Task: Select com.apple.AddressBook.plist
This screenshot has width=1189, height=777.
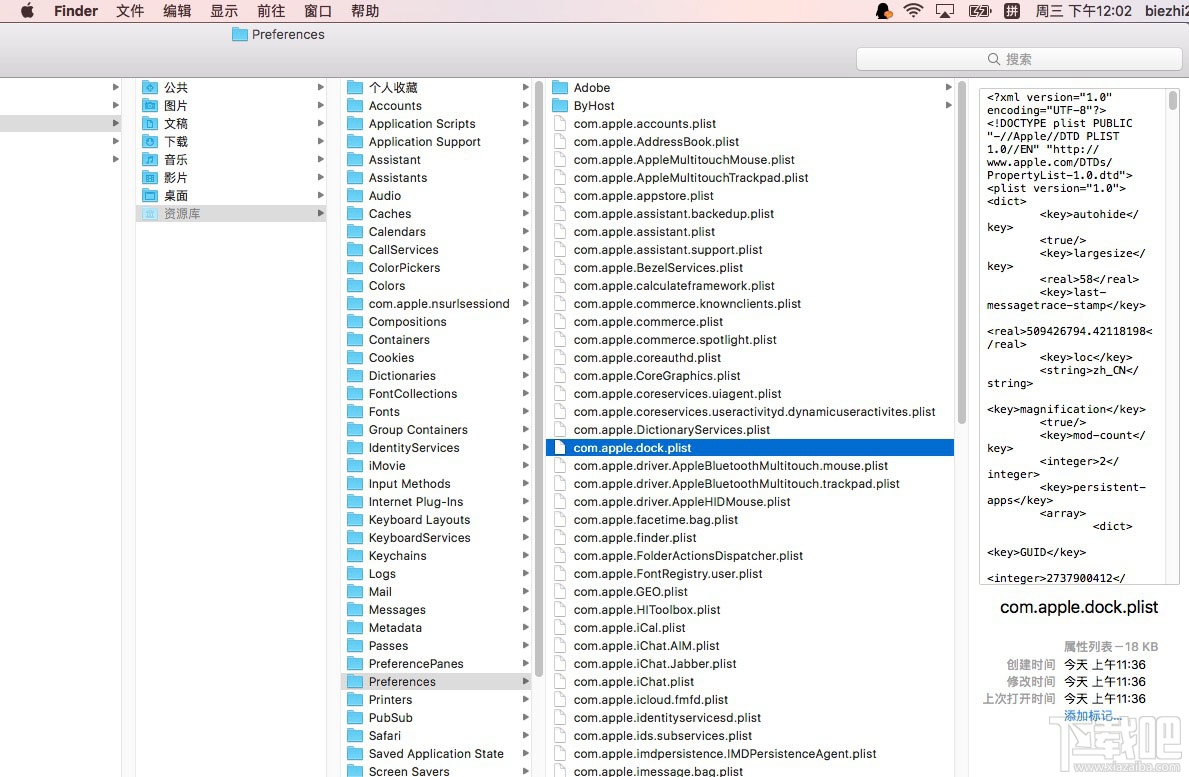Action: tap(656, 142)
